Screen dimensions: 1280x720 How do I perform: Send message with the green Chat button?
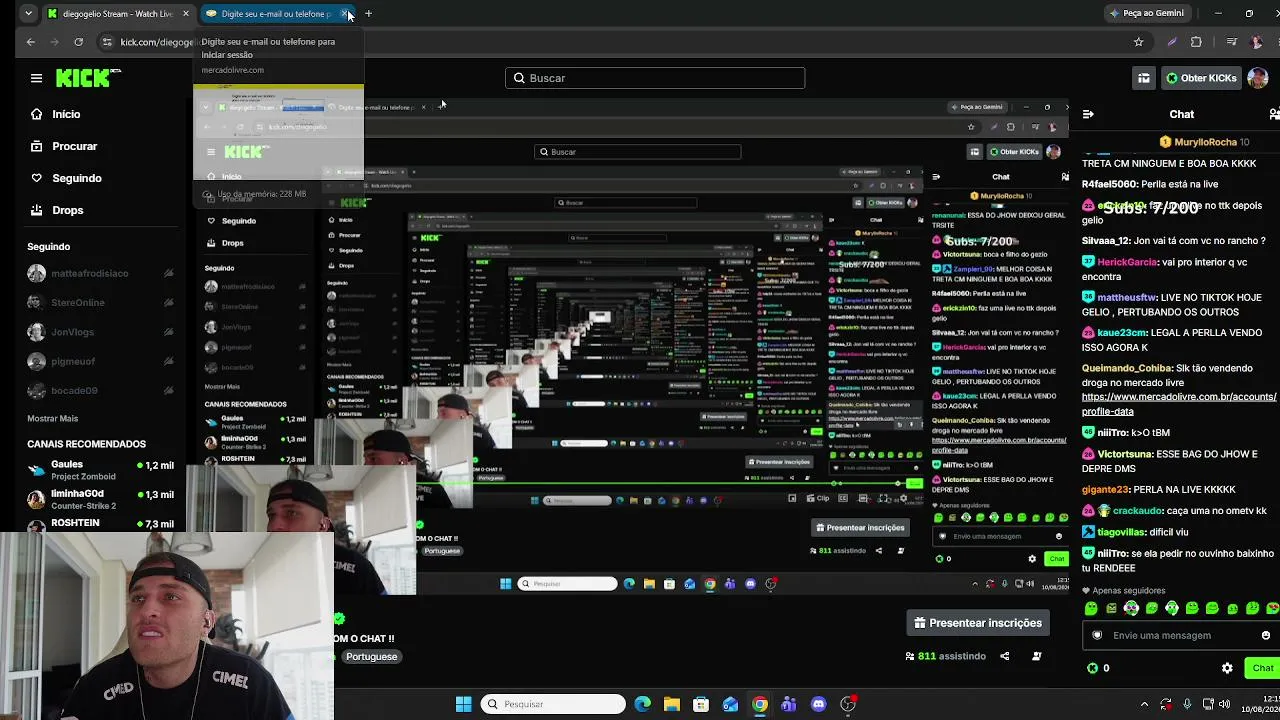(1262, 668)
